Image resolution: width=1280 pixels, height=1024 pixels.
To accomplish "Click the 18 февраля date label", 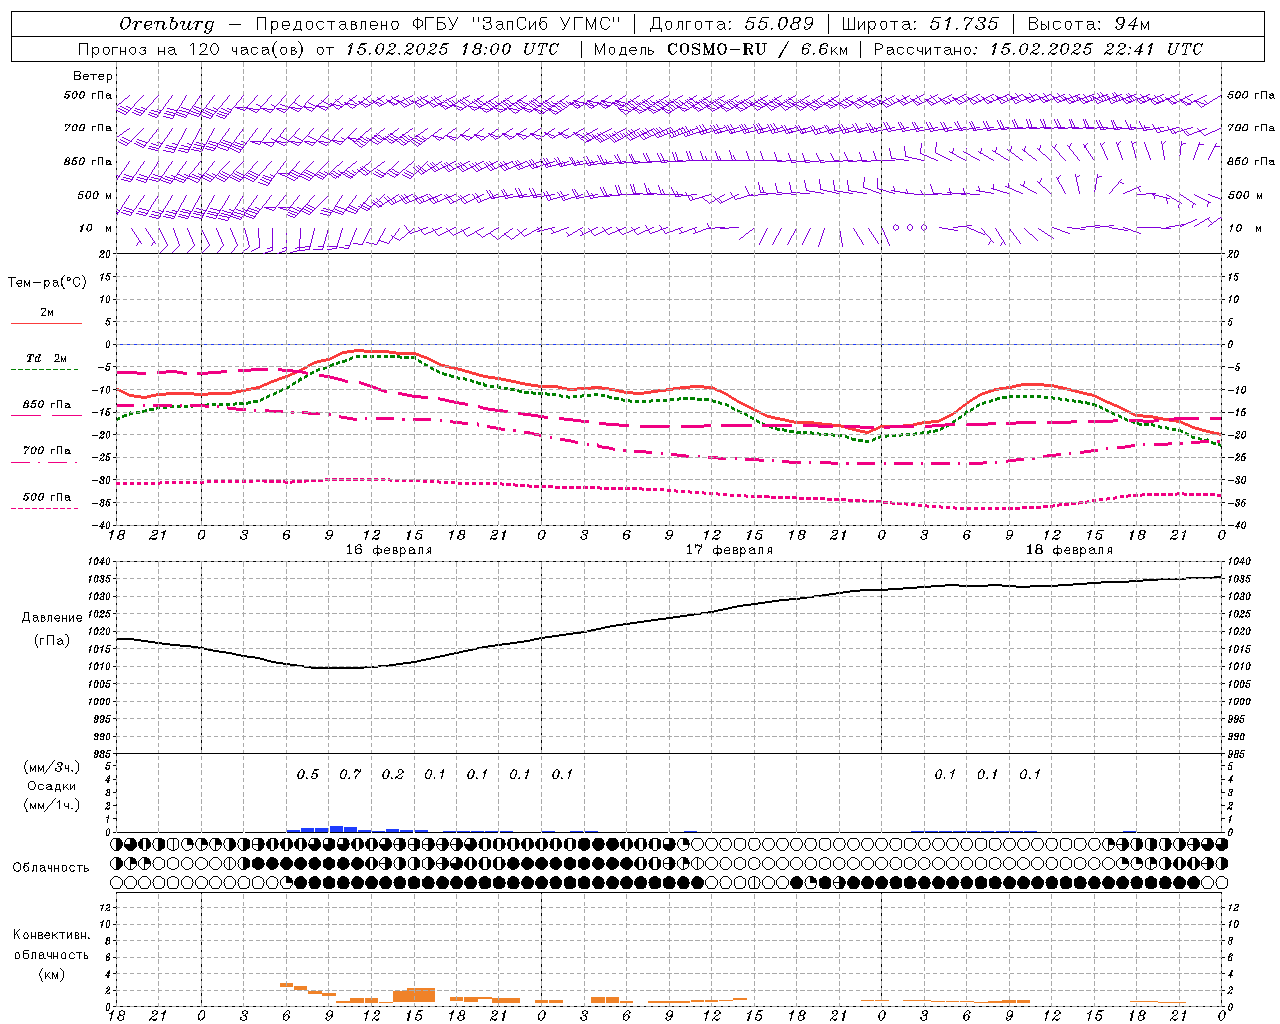I will [x=1069, y=550].
